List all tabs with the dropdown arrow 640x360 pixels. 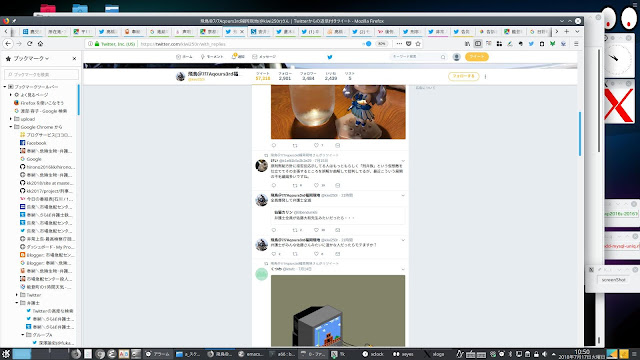pyautogui.click(x=577, y=31)
